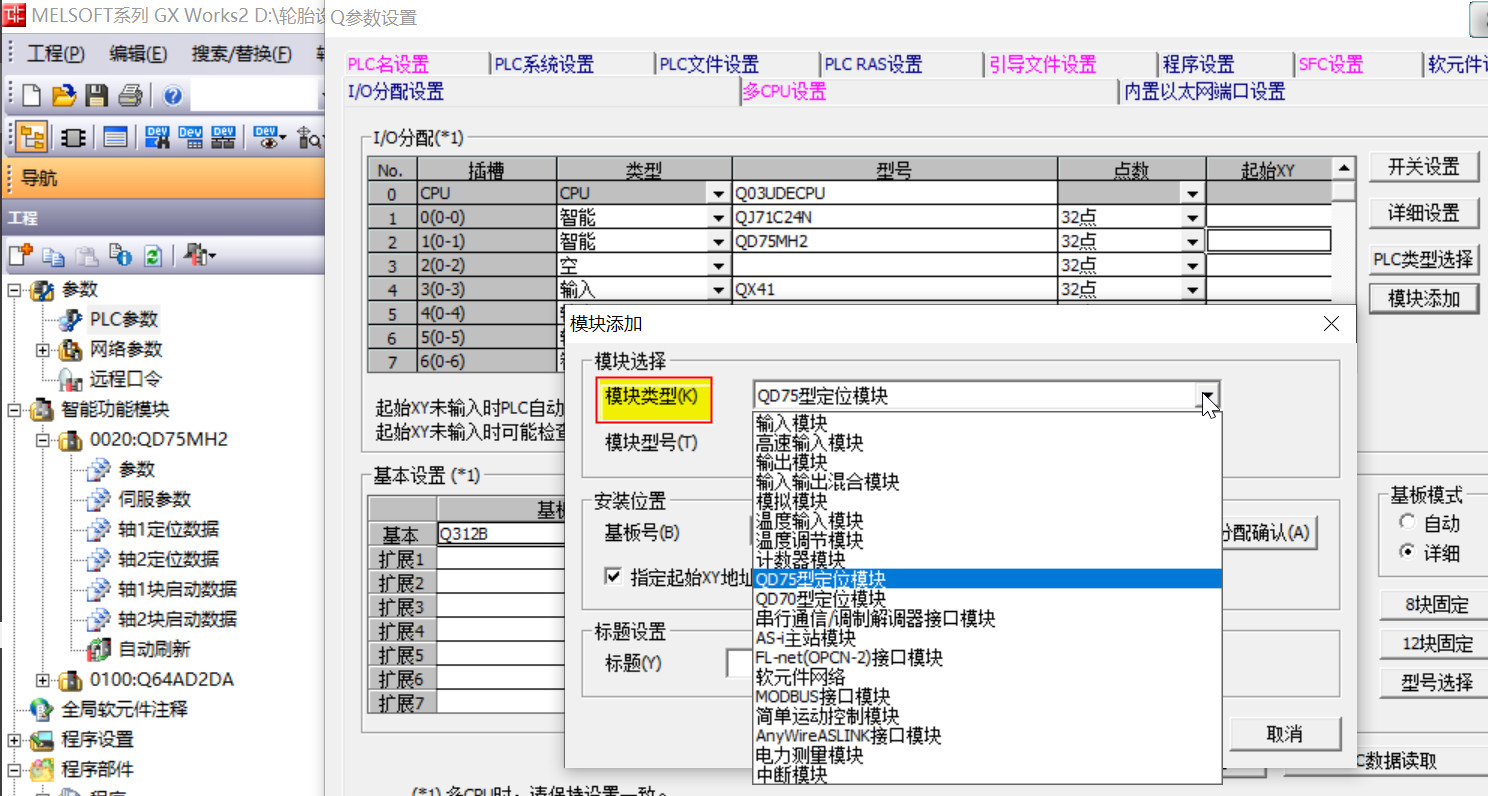Click the print icon in toolbar

[x=130, y=96]
